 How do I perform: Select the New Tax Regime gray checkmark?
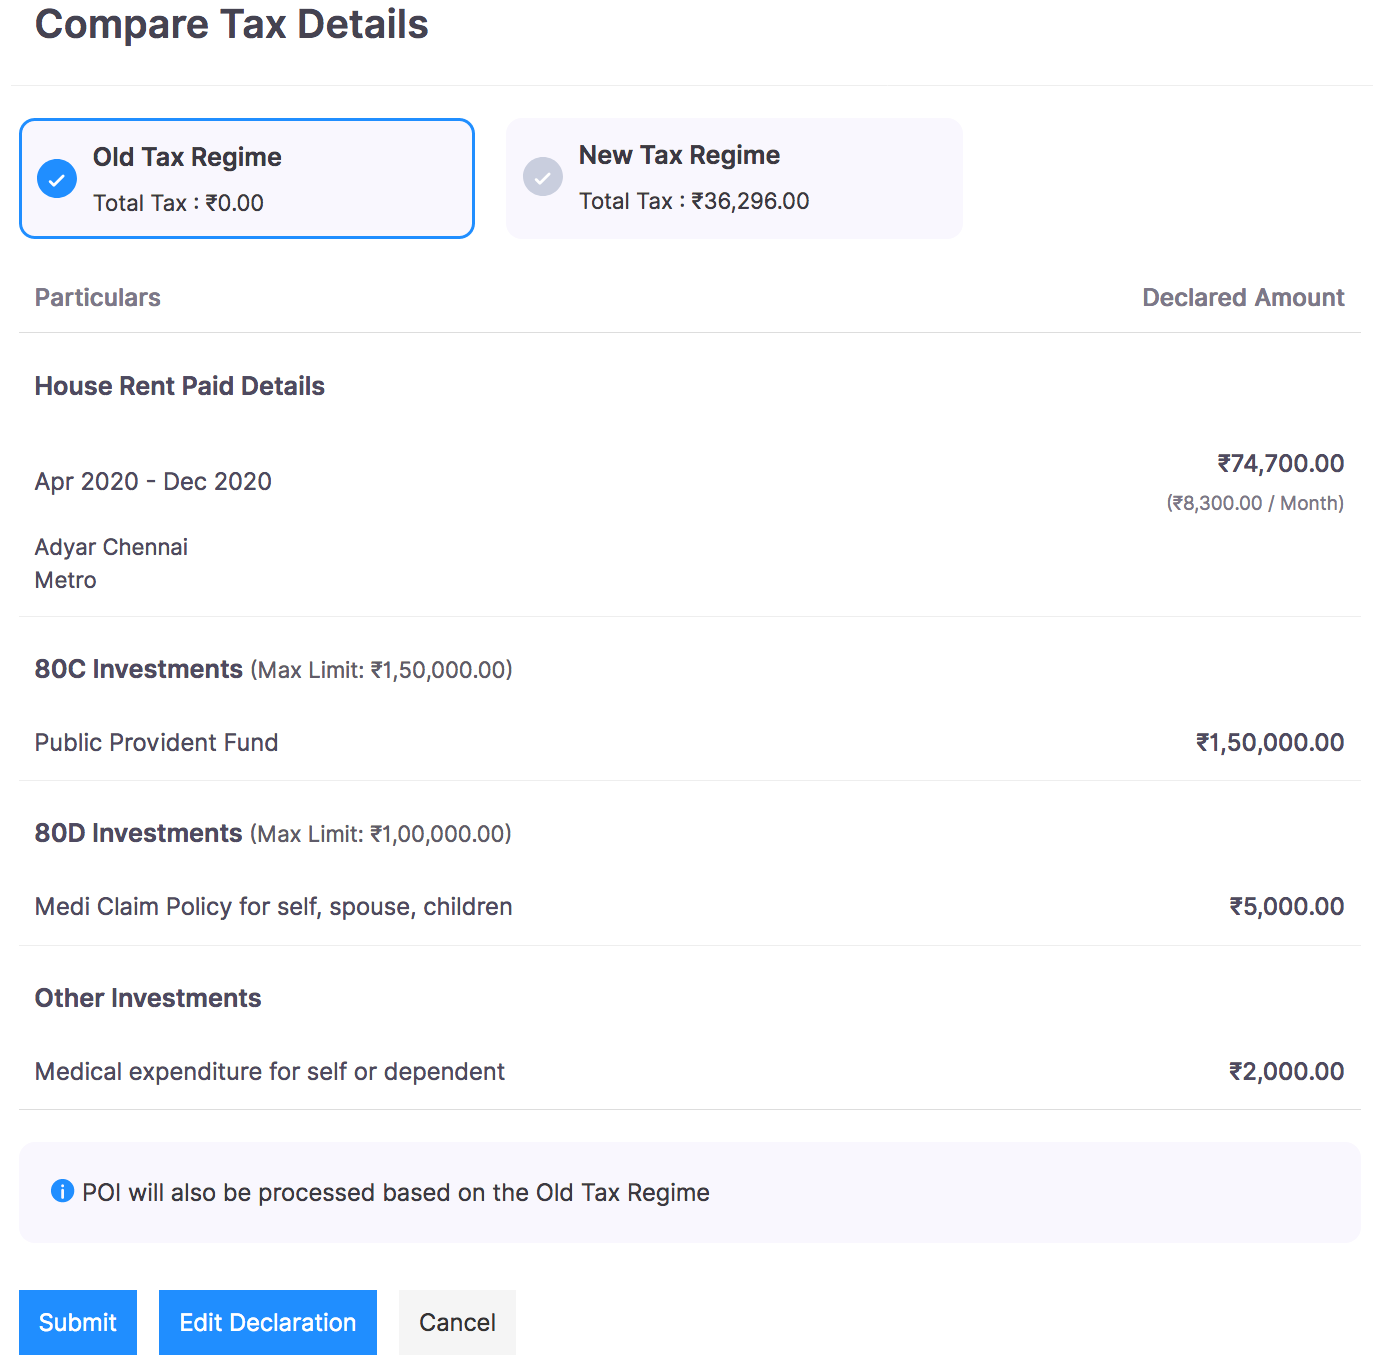click(542, 177)
